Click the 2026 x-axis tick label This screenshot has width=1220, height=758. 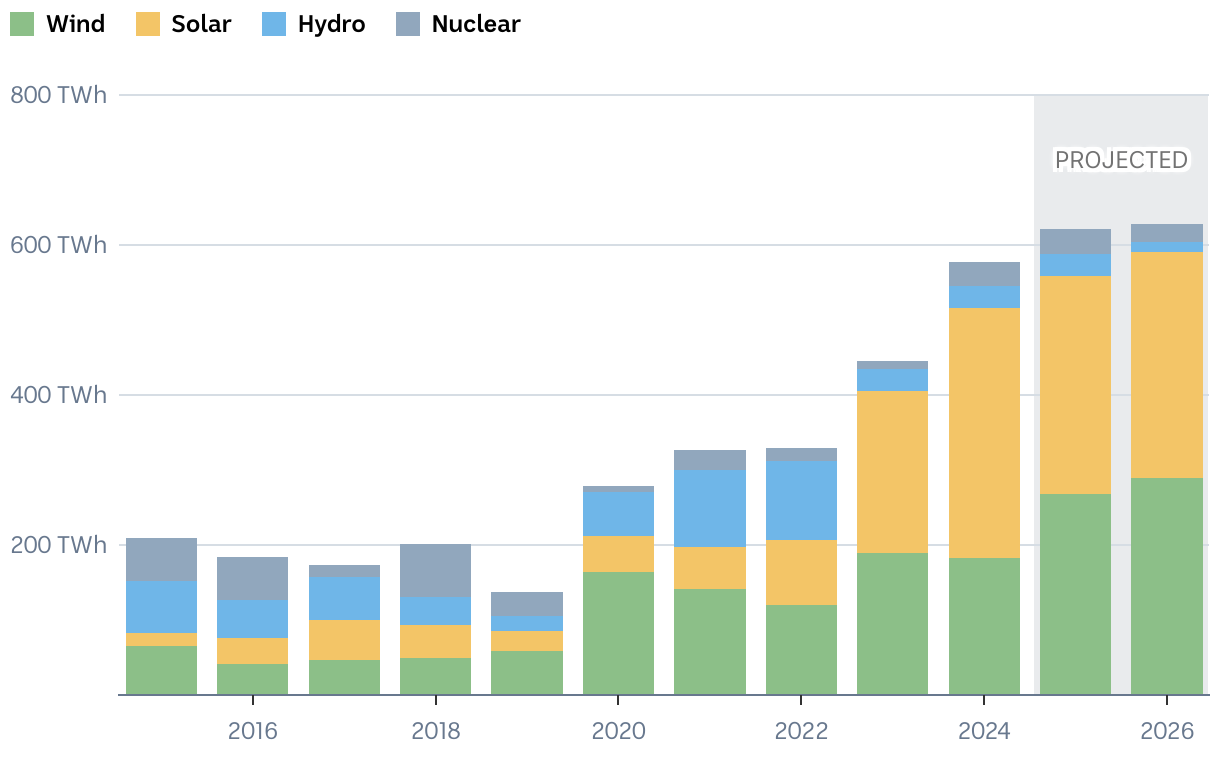(1167, 731)
